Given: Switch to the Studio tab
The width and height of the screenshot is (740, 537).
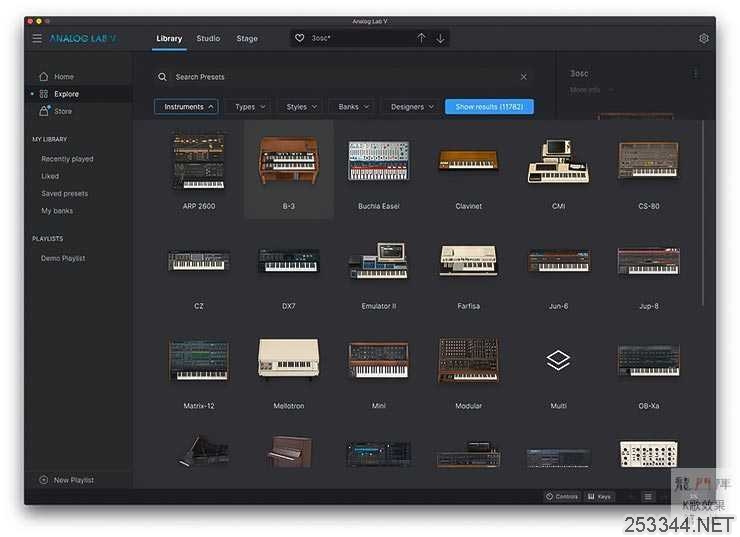Looking at the screenshot, I should 208,38.
